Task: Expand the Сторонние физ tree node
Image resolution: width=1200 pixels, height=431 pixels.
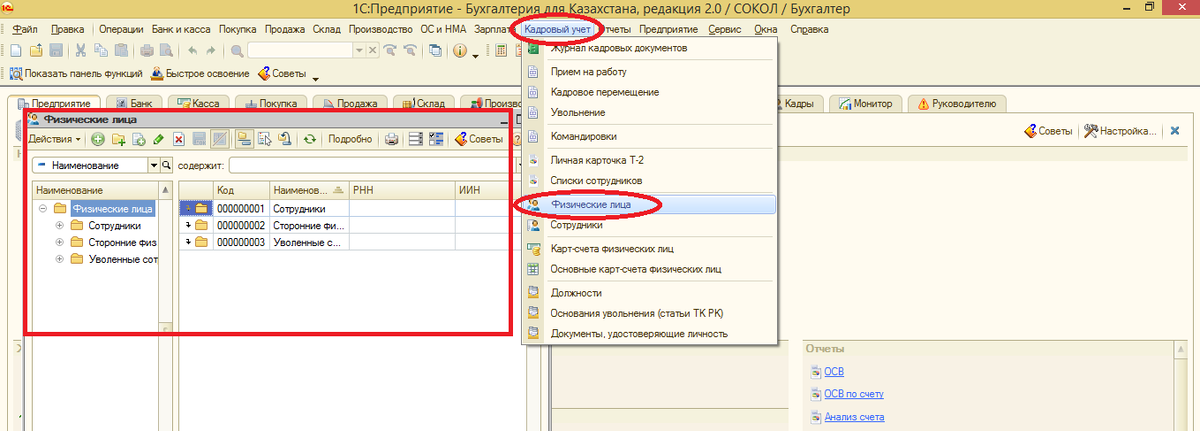Action: [59, 242]
